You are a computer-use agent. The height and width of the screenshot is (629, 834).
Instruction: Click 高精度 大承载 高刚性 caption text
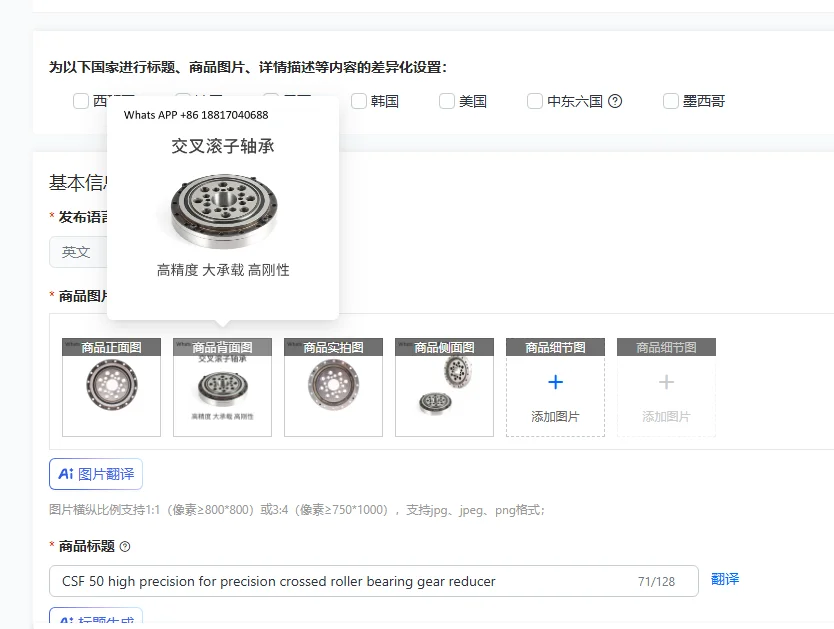[x=223, y=270]
